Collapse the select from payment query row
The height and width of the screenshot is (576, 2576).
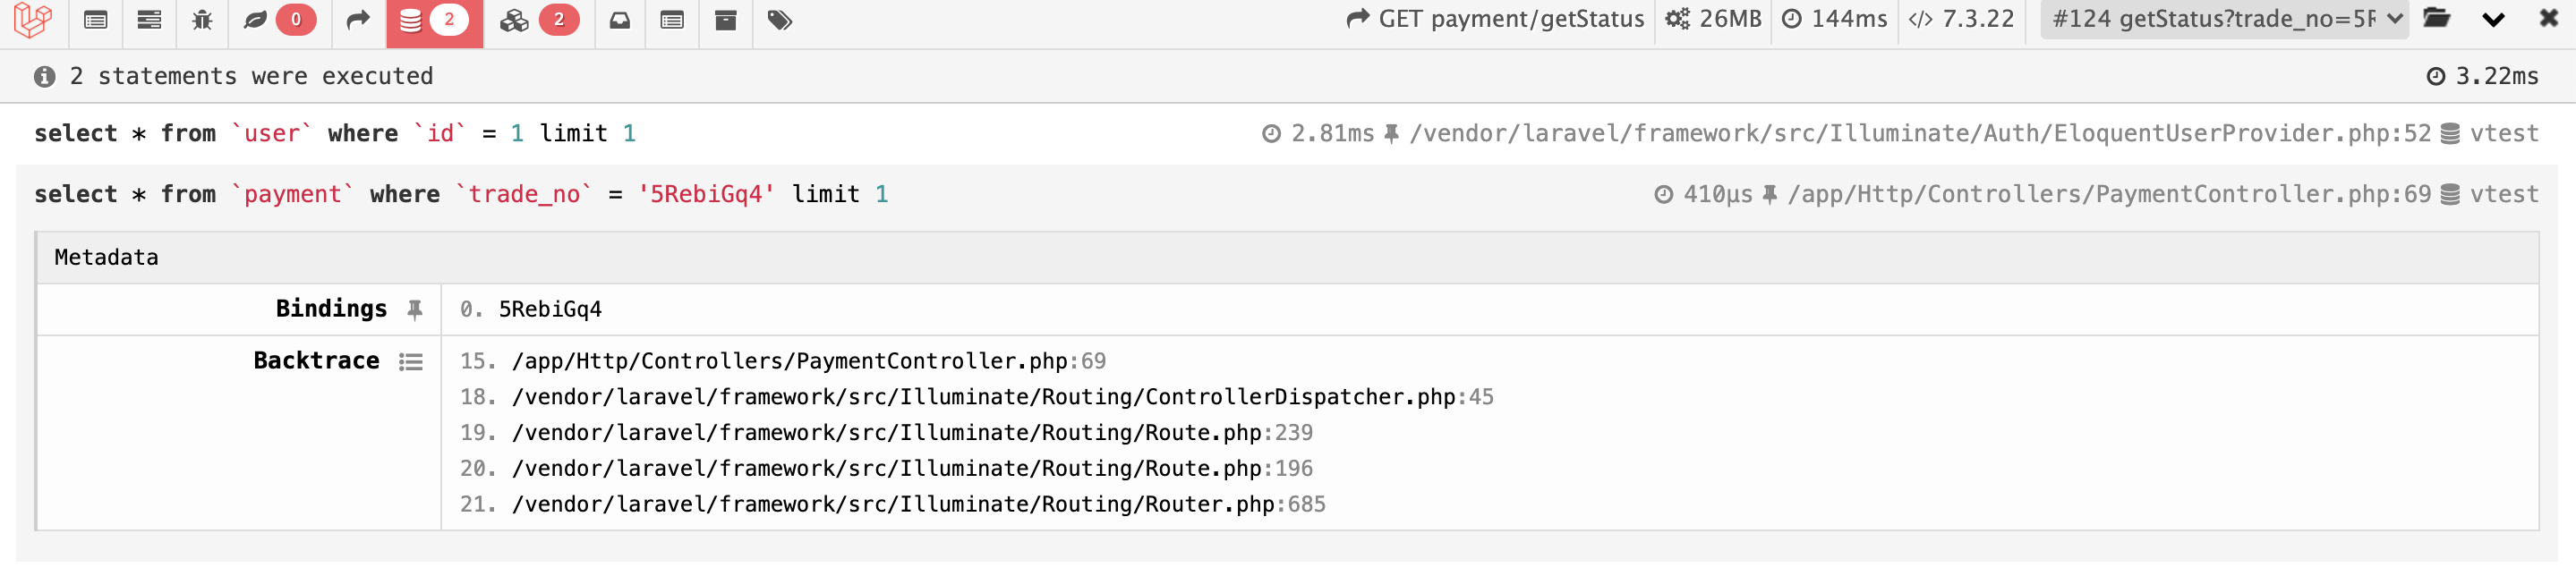(1286, 194)
